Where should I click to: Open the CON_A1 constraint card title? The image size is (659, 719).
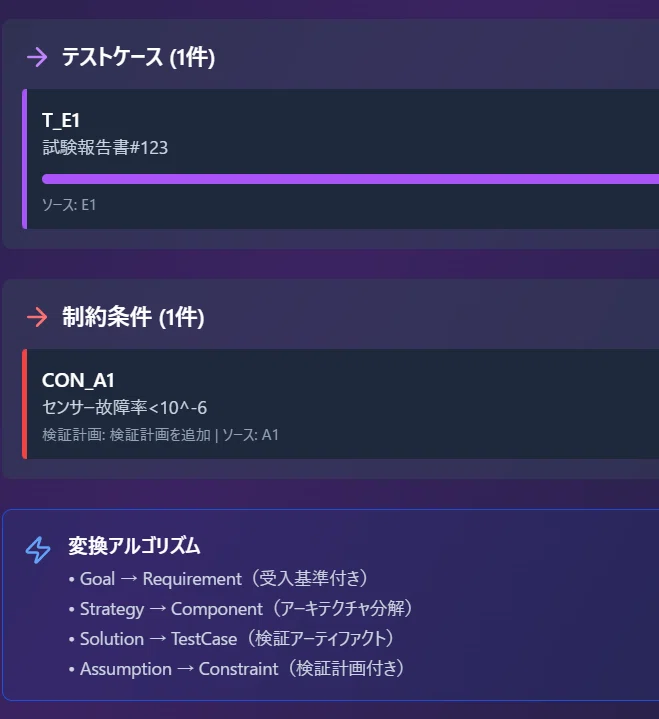point(78,380)
